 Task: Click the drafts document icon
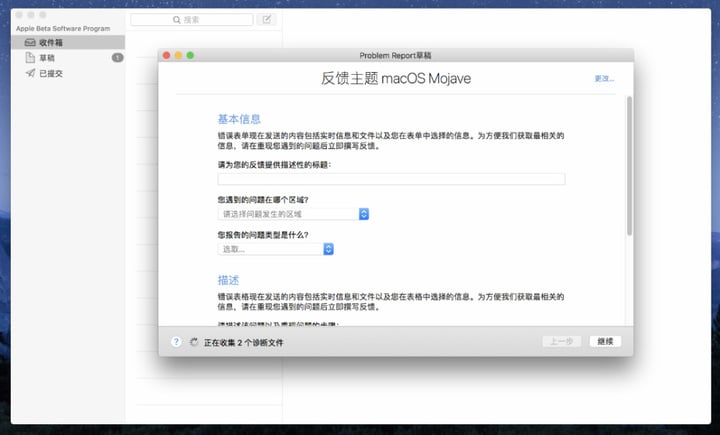click(x=30, y=57)
